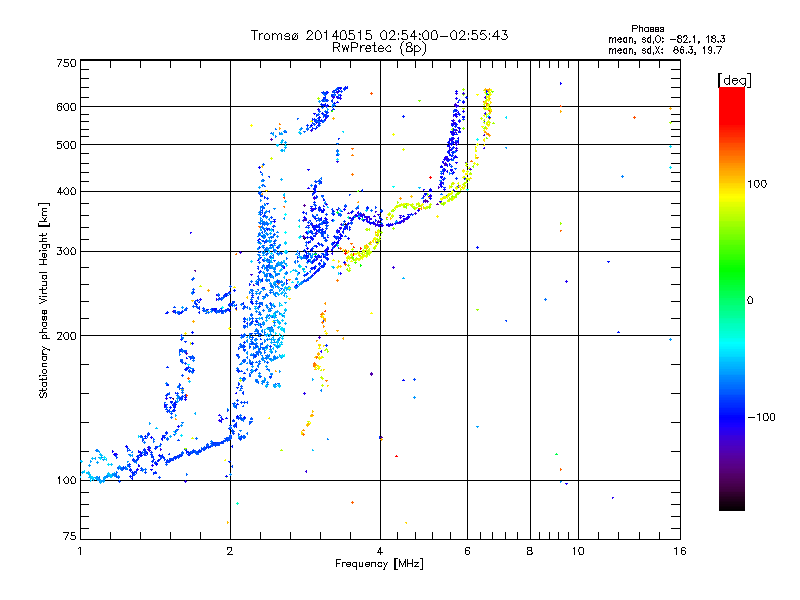Click the colorbar tick label "100"
Image resolution: width=800 pixels, height=600 pixels.
click(757, 184)
